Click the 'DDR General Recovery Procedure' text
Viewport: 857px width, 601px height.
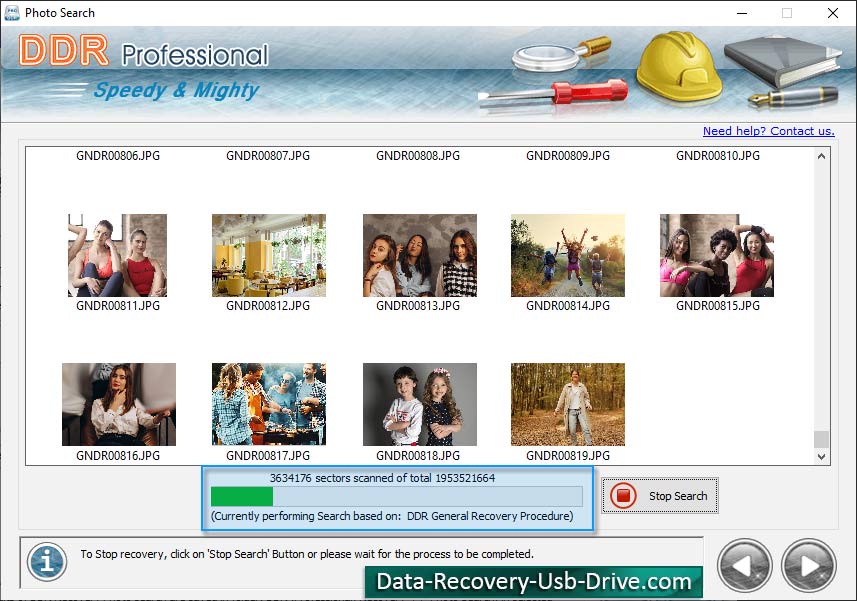click(x=490, y=516)
